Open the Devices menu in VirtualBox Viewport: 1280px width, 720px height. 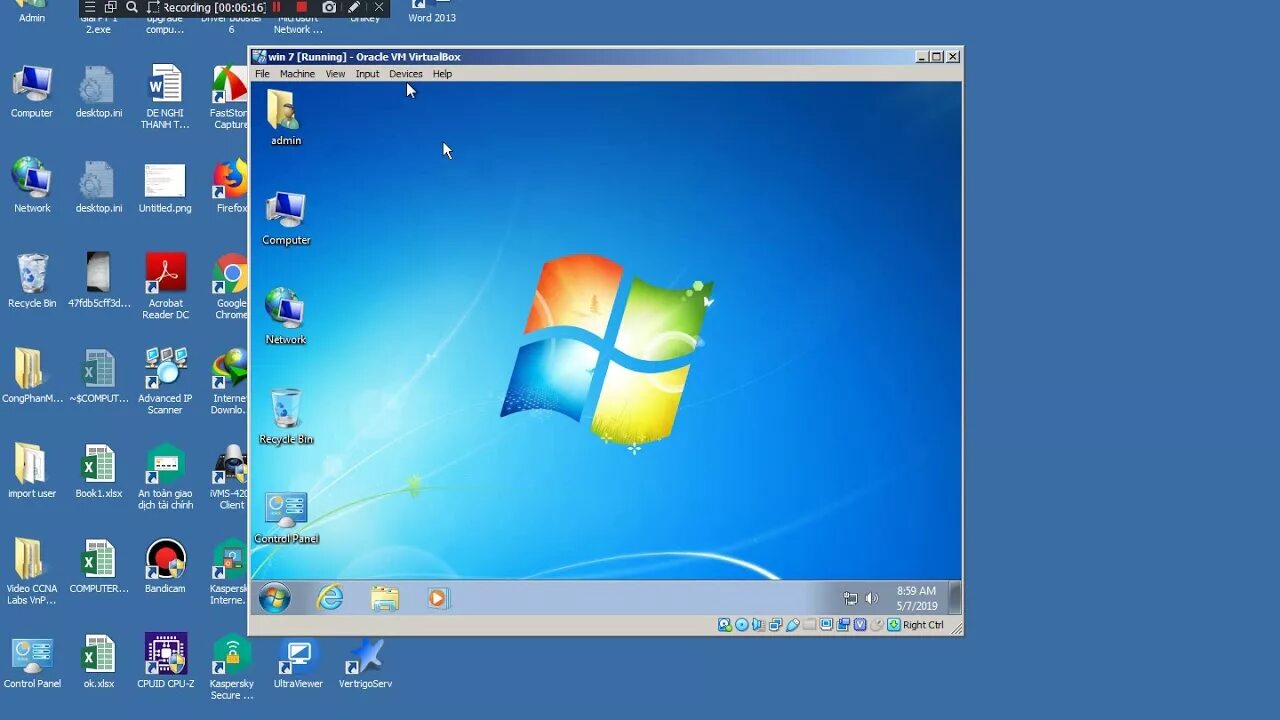pyautogui.click(x=405, y=74)
